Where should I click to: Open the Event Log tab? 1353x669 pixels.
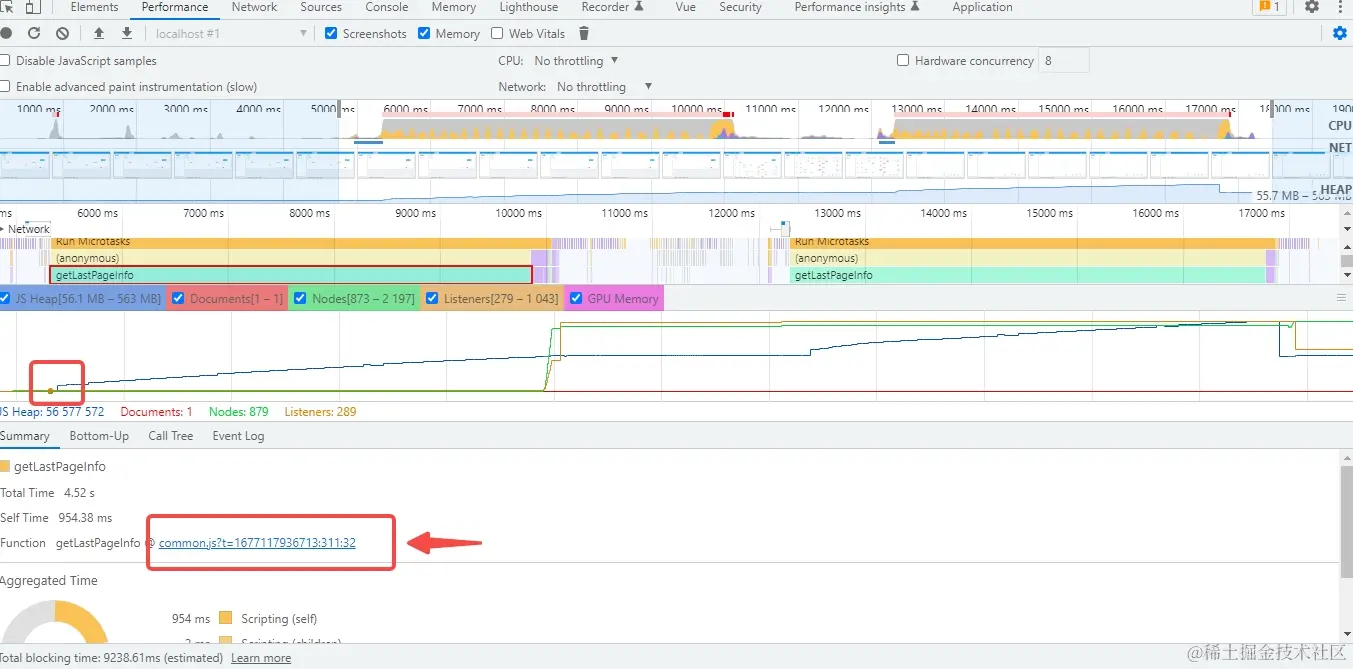238,436
